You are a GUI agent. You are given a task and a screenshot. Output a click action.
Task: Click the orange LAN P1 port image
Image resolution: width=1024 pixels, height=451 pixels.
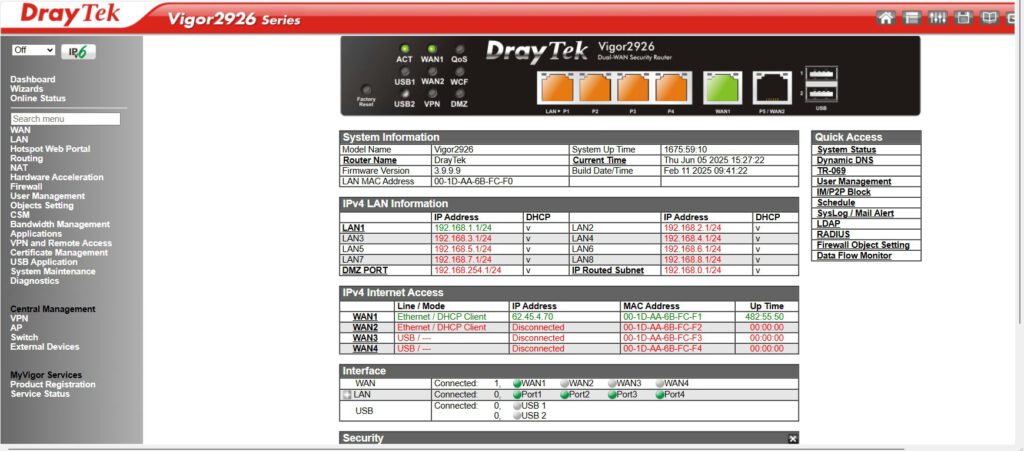click(552, 88)
